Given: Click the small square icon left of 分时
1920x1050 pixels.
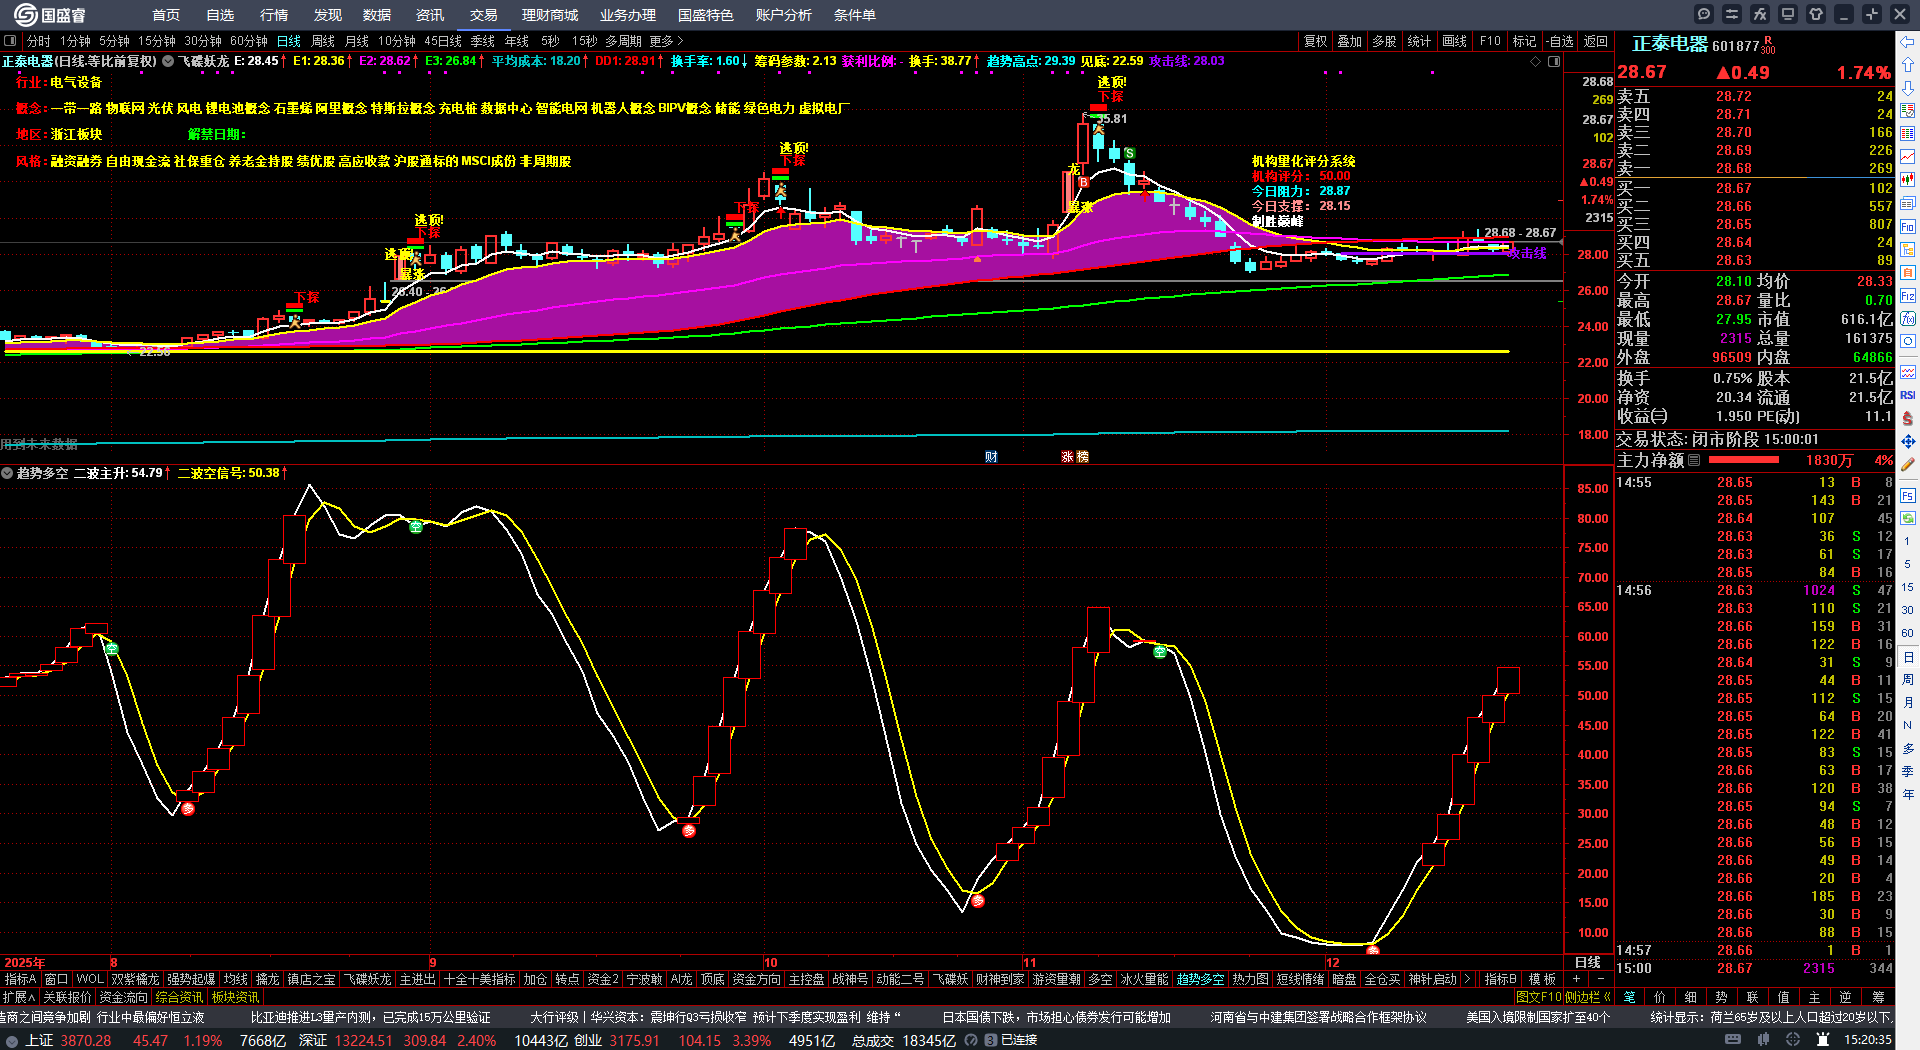Looking at the screenshot, I should point(10,41).
